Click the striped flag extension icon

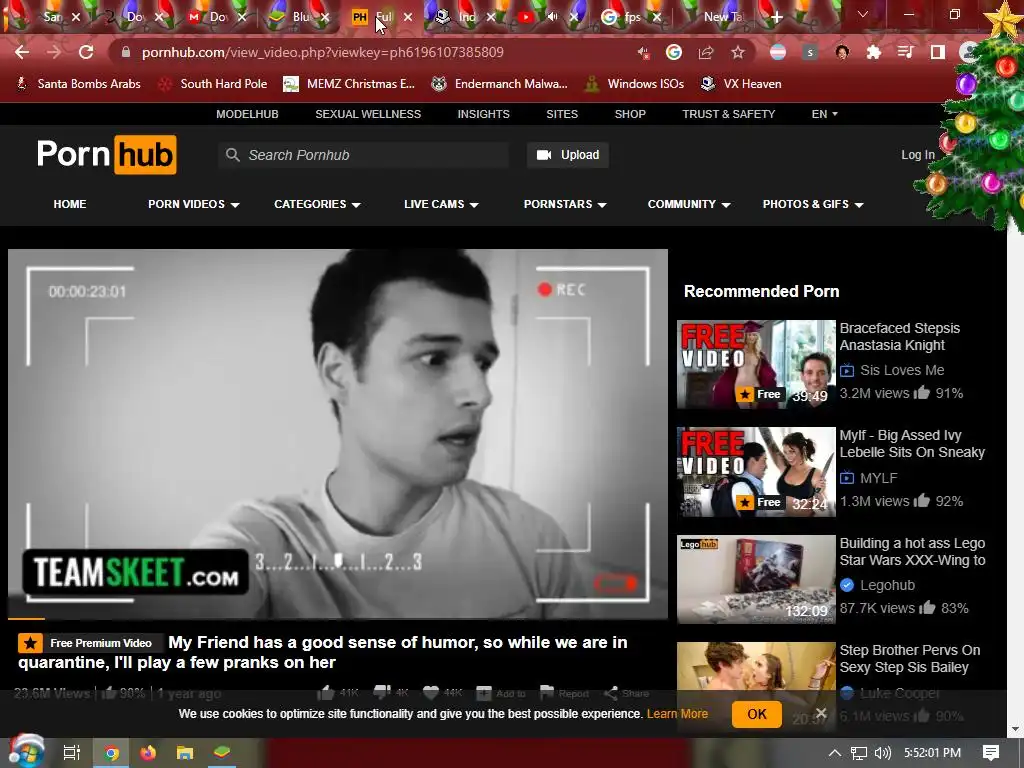[x=778, y=52]
